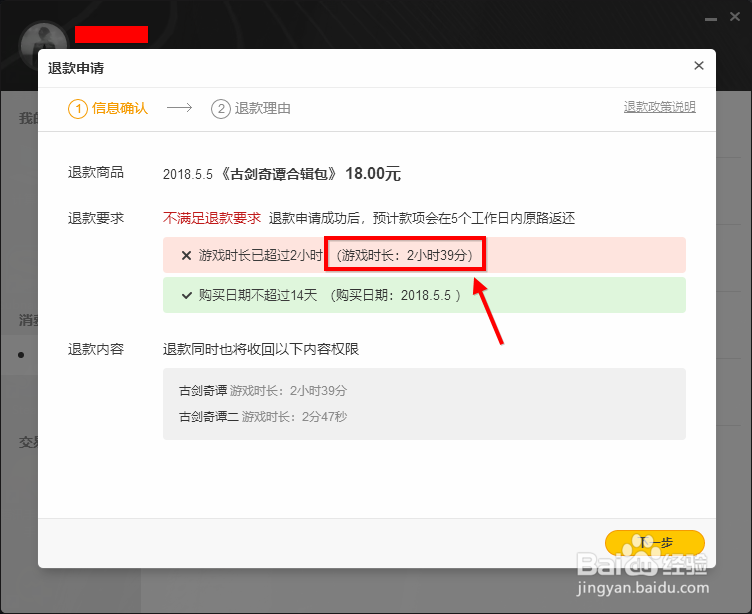Click the refund item 《古剑奇谭合辑包》
752x614 pixels.
[x=279, y=174]
